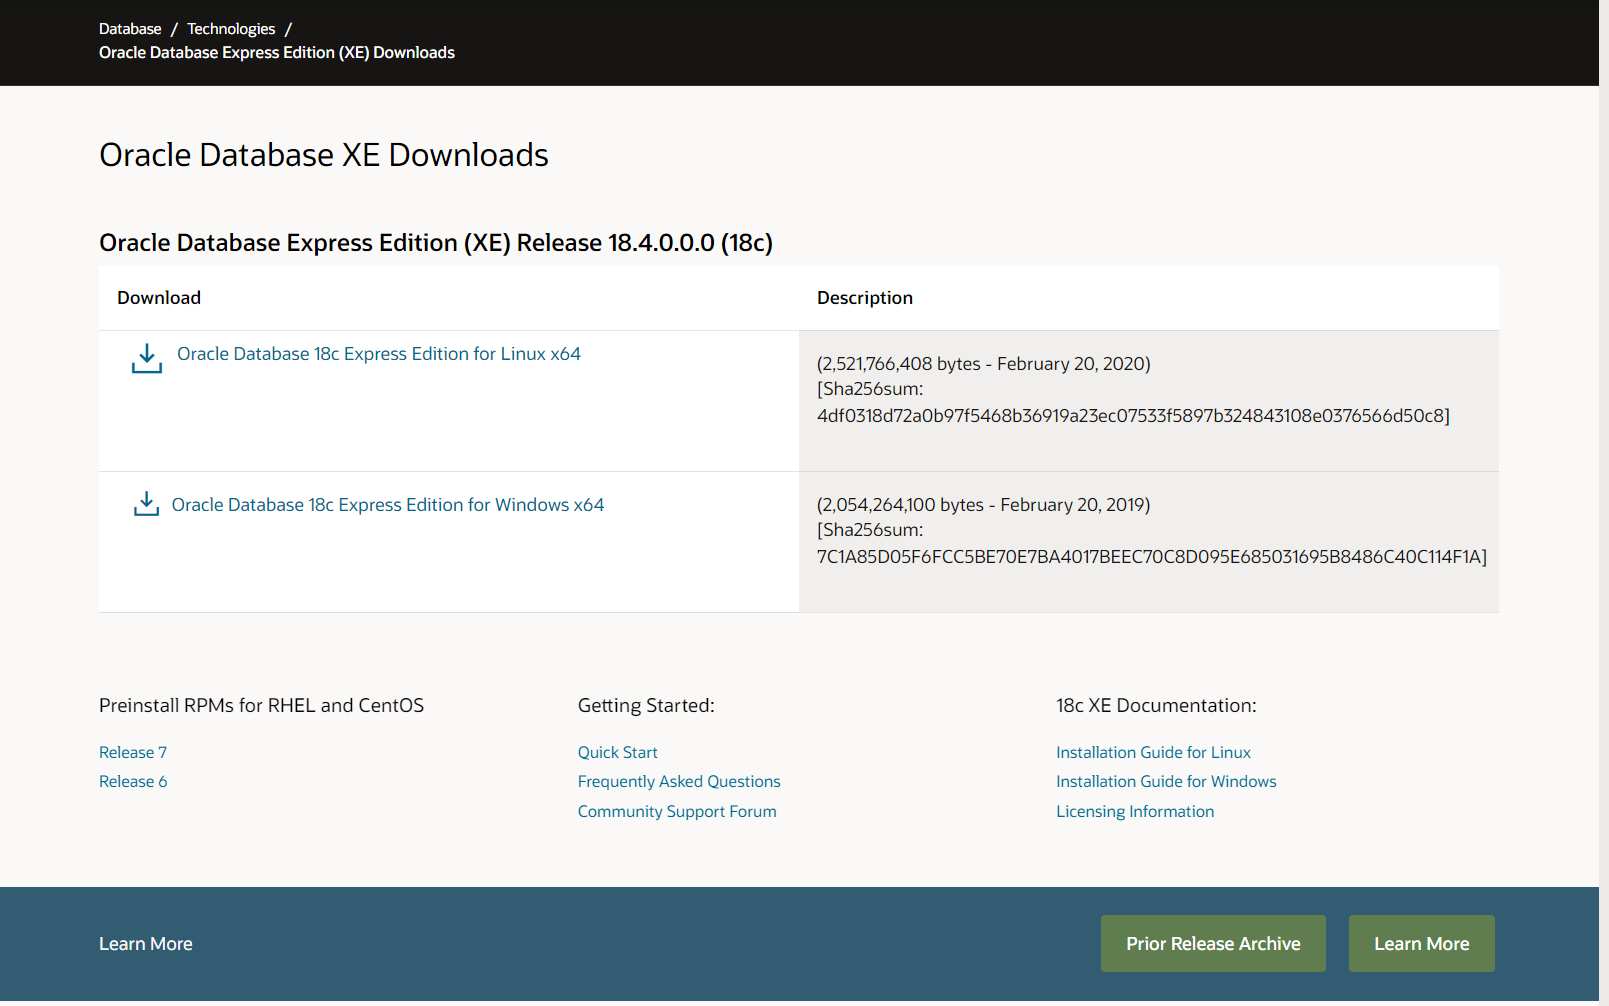Open the Oracle Database Express Edition (XE) Downloads breadcrumb
This screenshot has height=1006, width=1609.
point(277,53)
